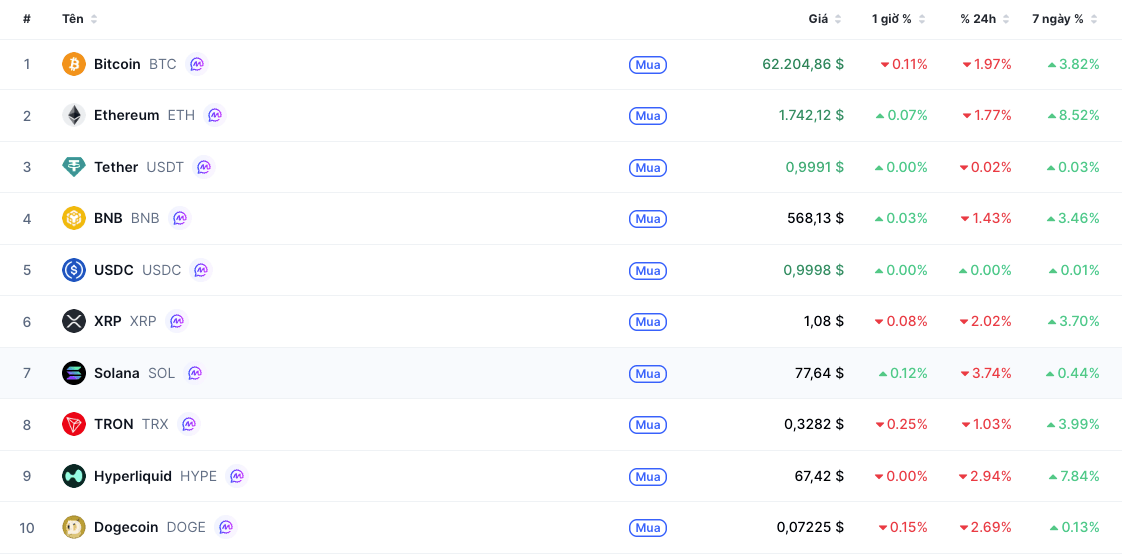Image resolution: width=1122 pixels, height=556 pixels.
Task: Click the Bitcoin price 62.204,86 $
Action: (x=803, y=64)
